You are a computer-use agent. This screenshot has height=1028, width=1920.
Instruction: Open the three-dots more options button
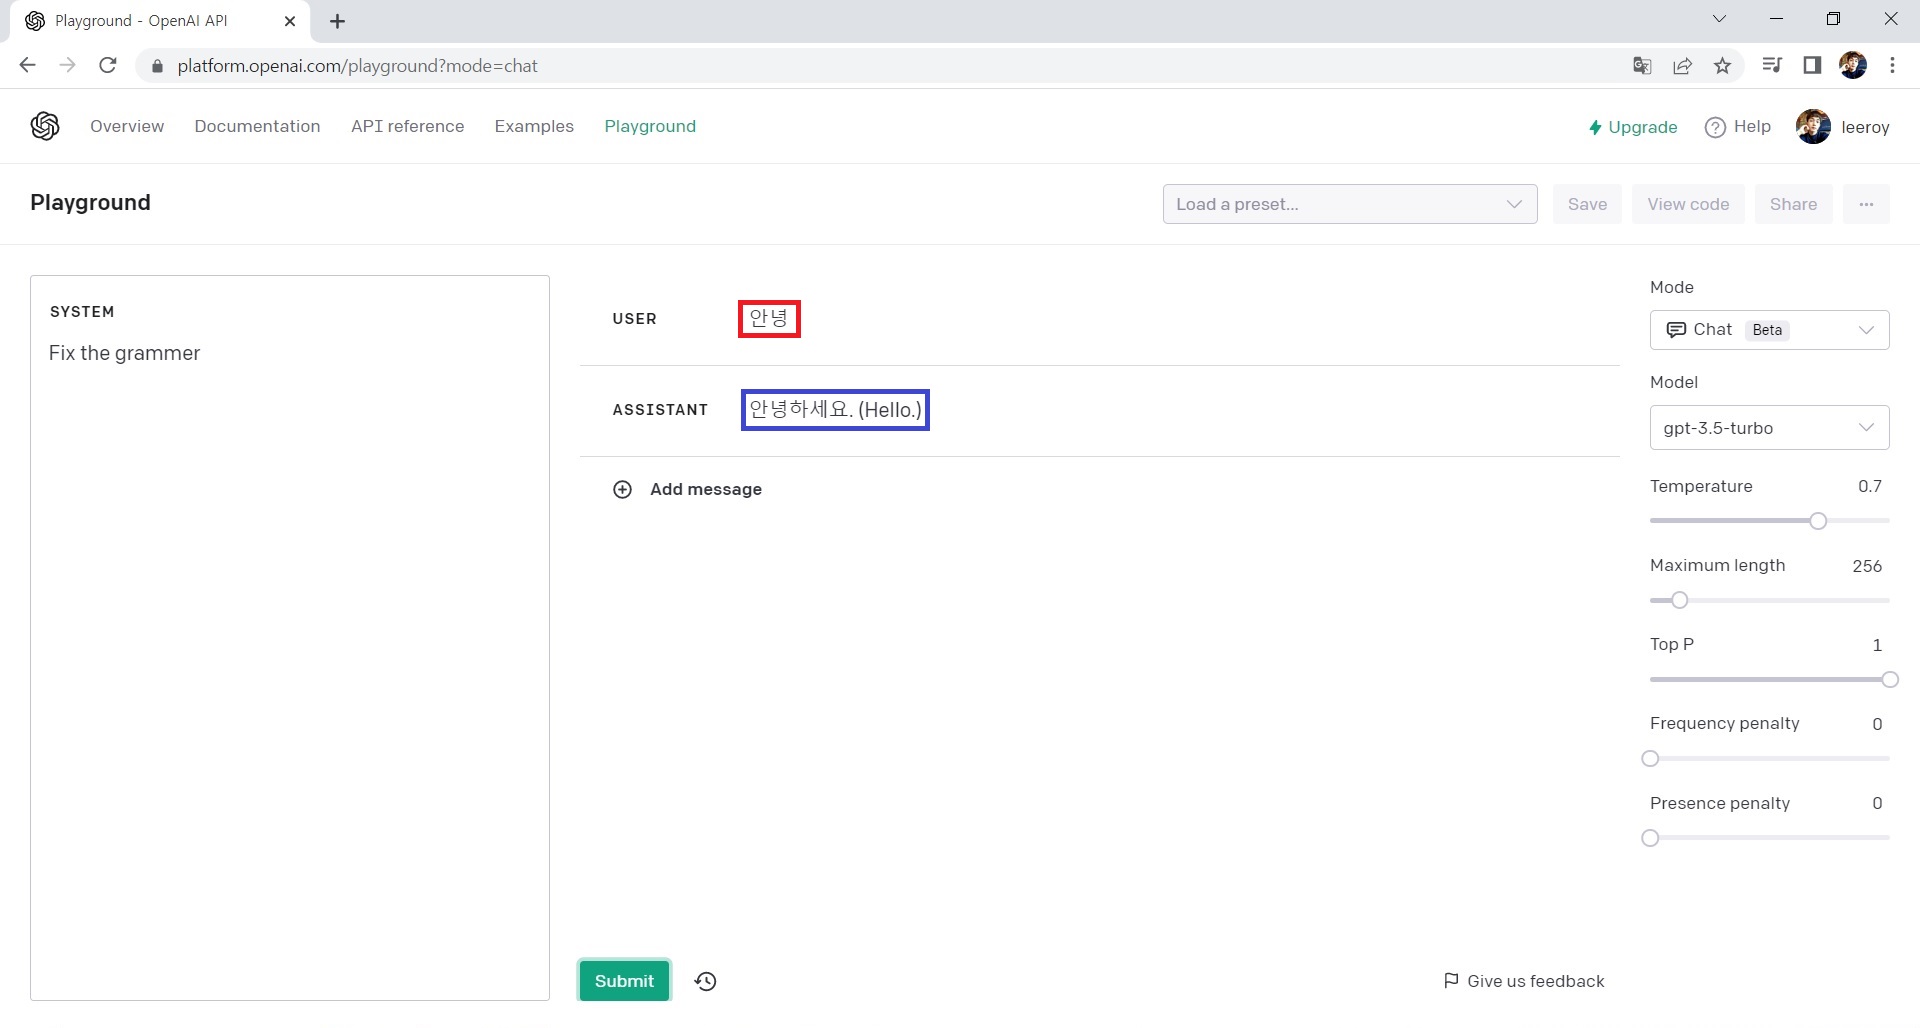(1866, 204)
